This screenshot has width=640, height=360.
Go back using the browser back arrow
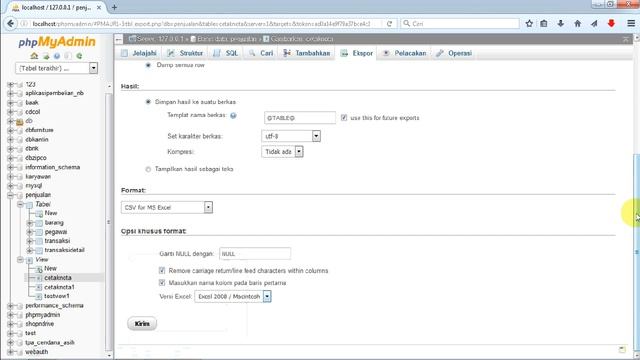11,24
